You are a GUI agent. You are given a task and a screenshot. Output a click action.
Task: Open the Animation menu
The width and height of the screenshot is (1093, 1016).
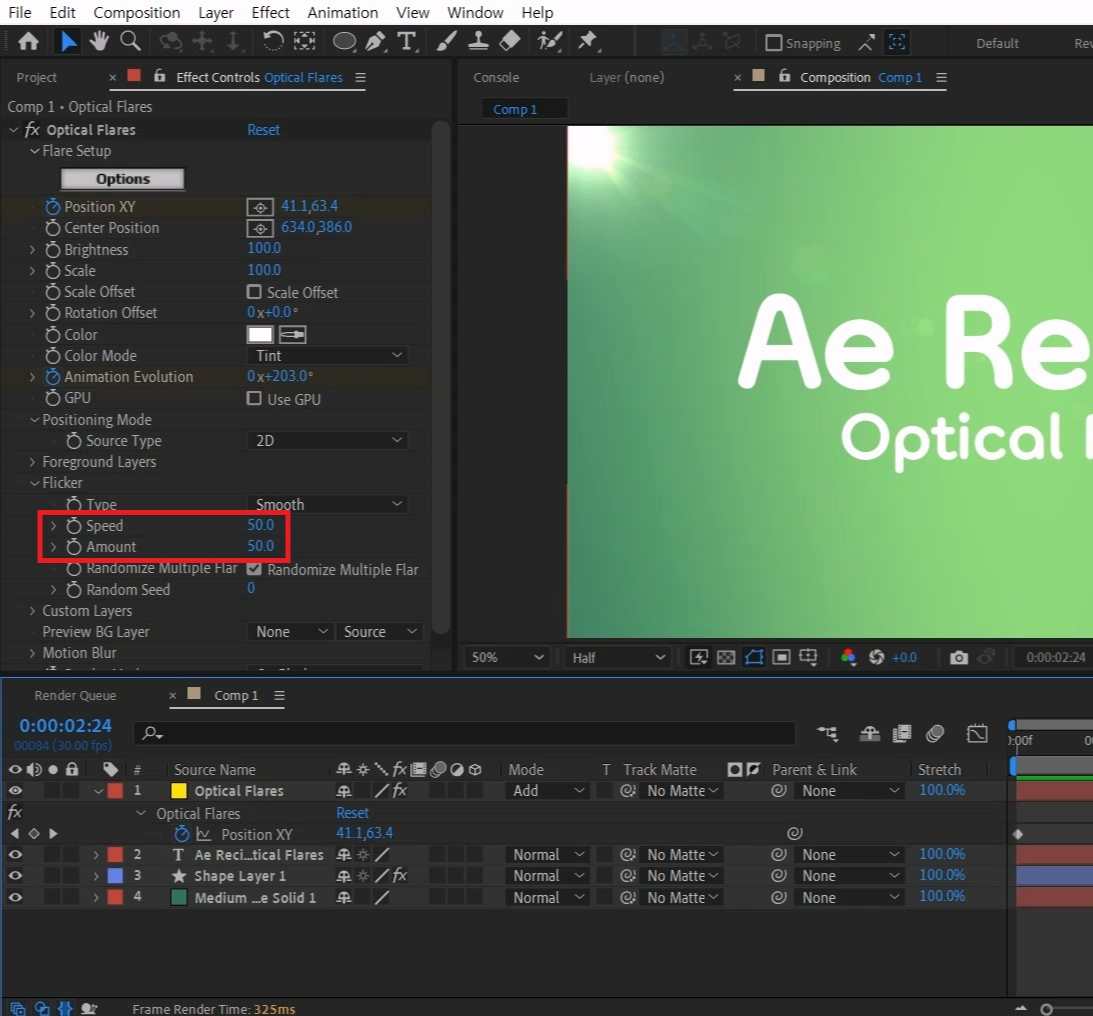342,13
